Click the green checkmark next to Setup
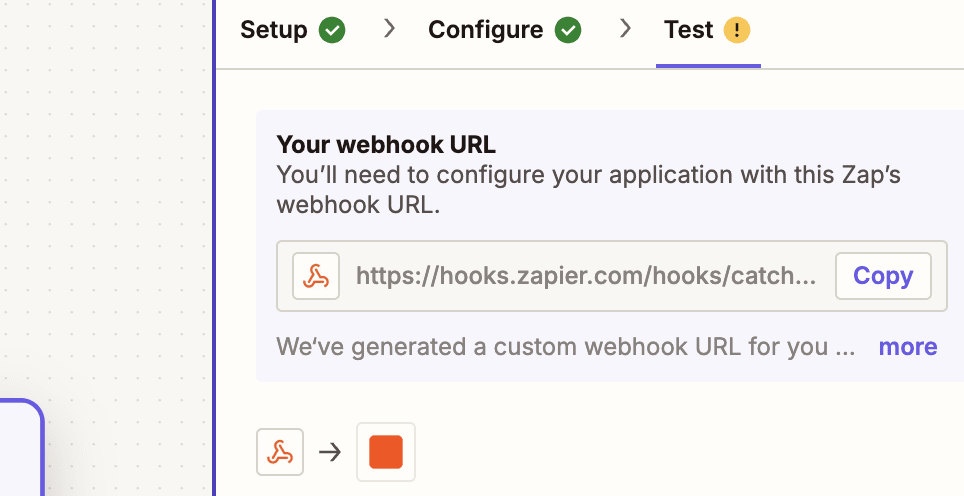 (332, 30)
